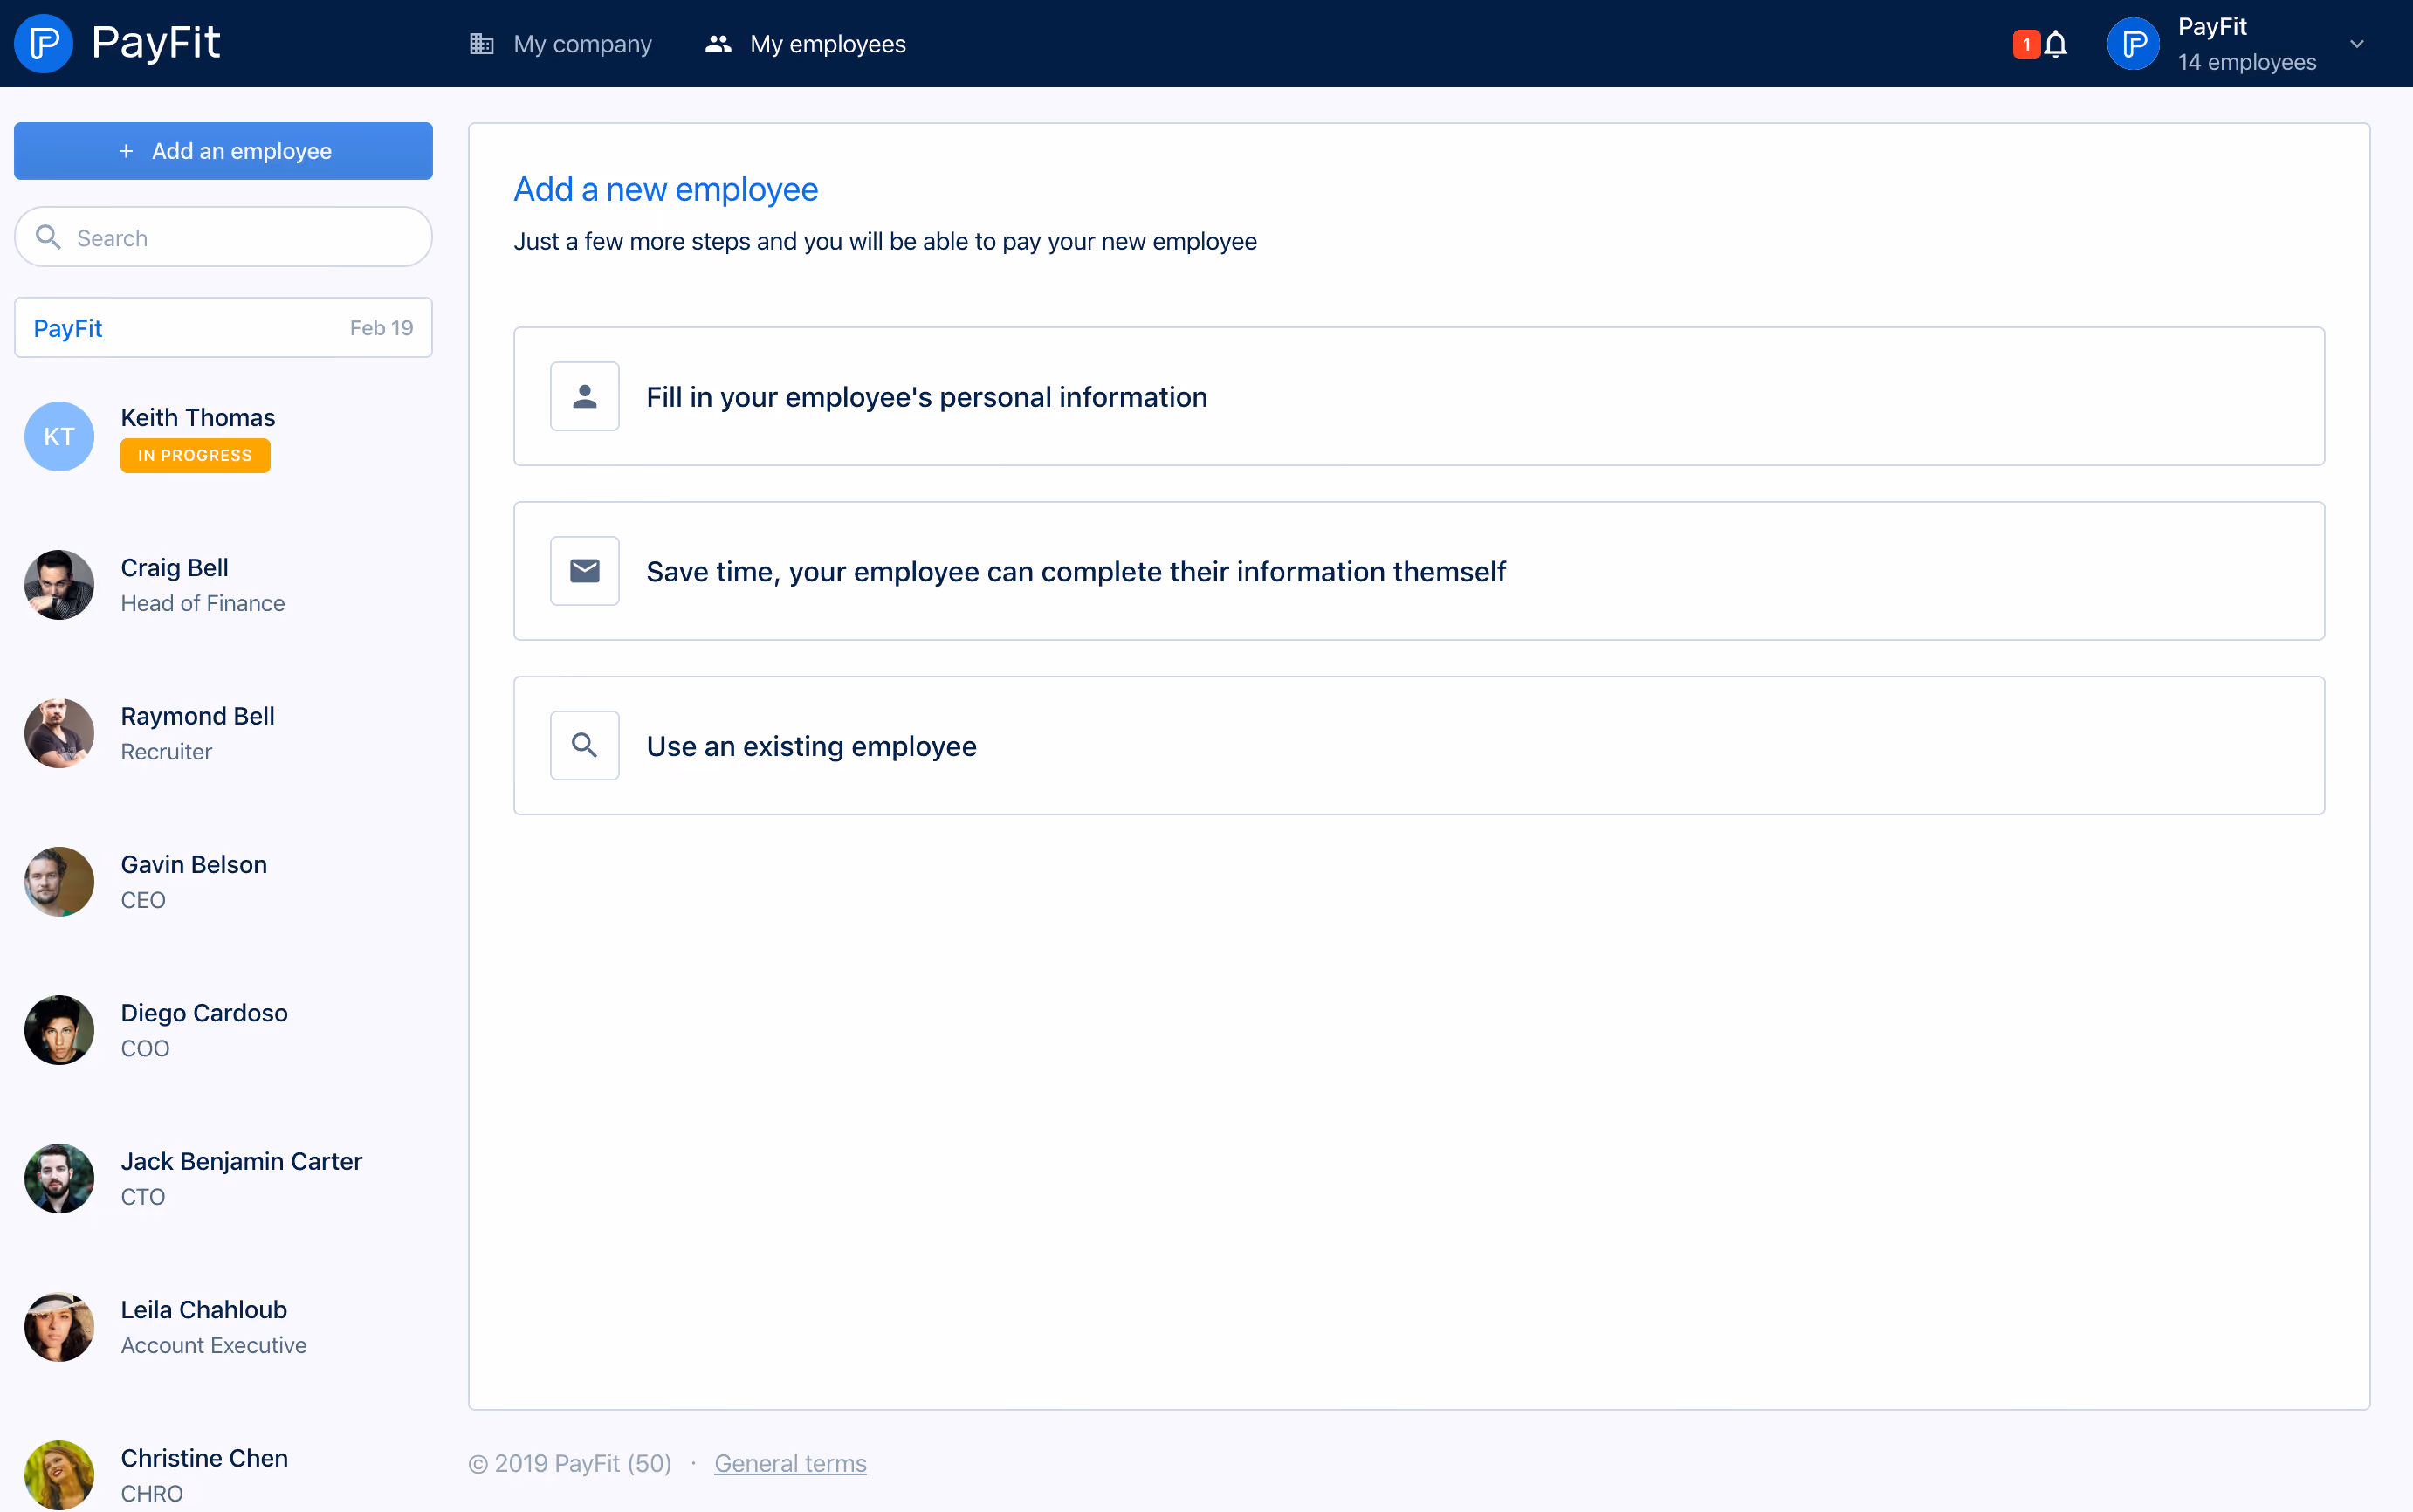Screen dimensions: 2413x1512
Task: Select the PayFit Feb 19 company entry
Action: 223,327
